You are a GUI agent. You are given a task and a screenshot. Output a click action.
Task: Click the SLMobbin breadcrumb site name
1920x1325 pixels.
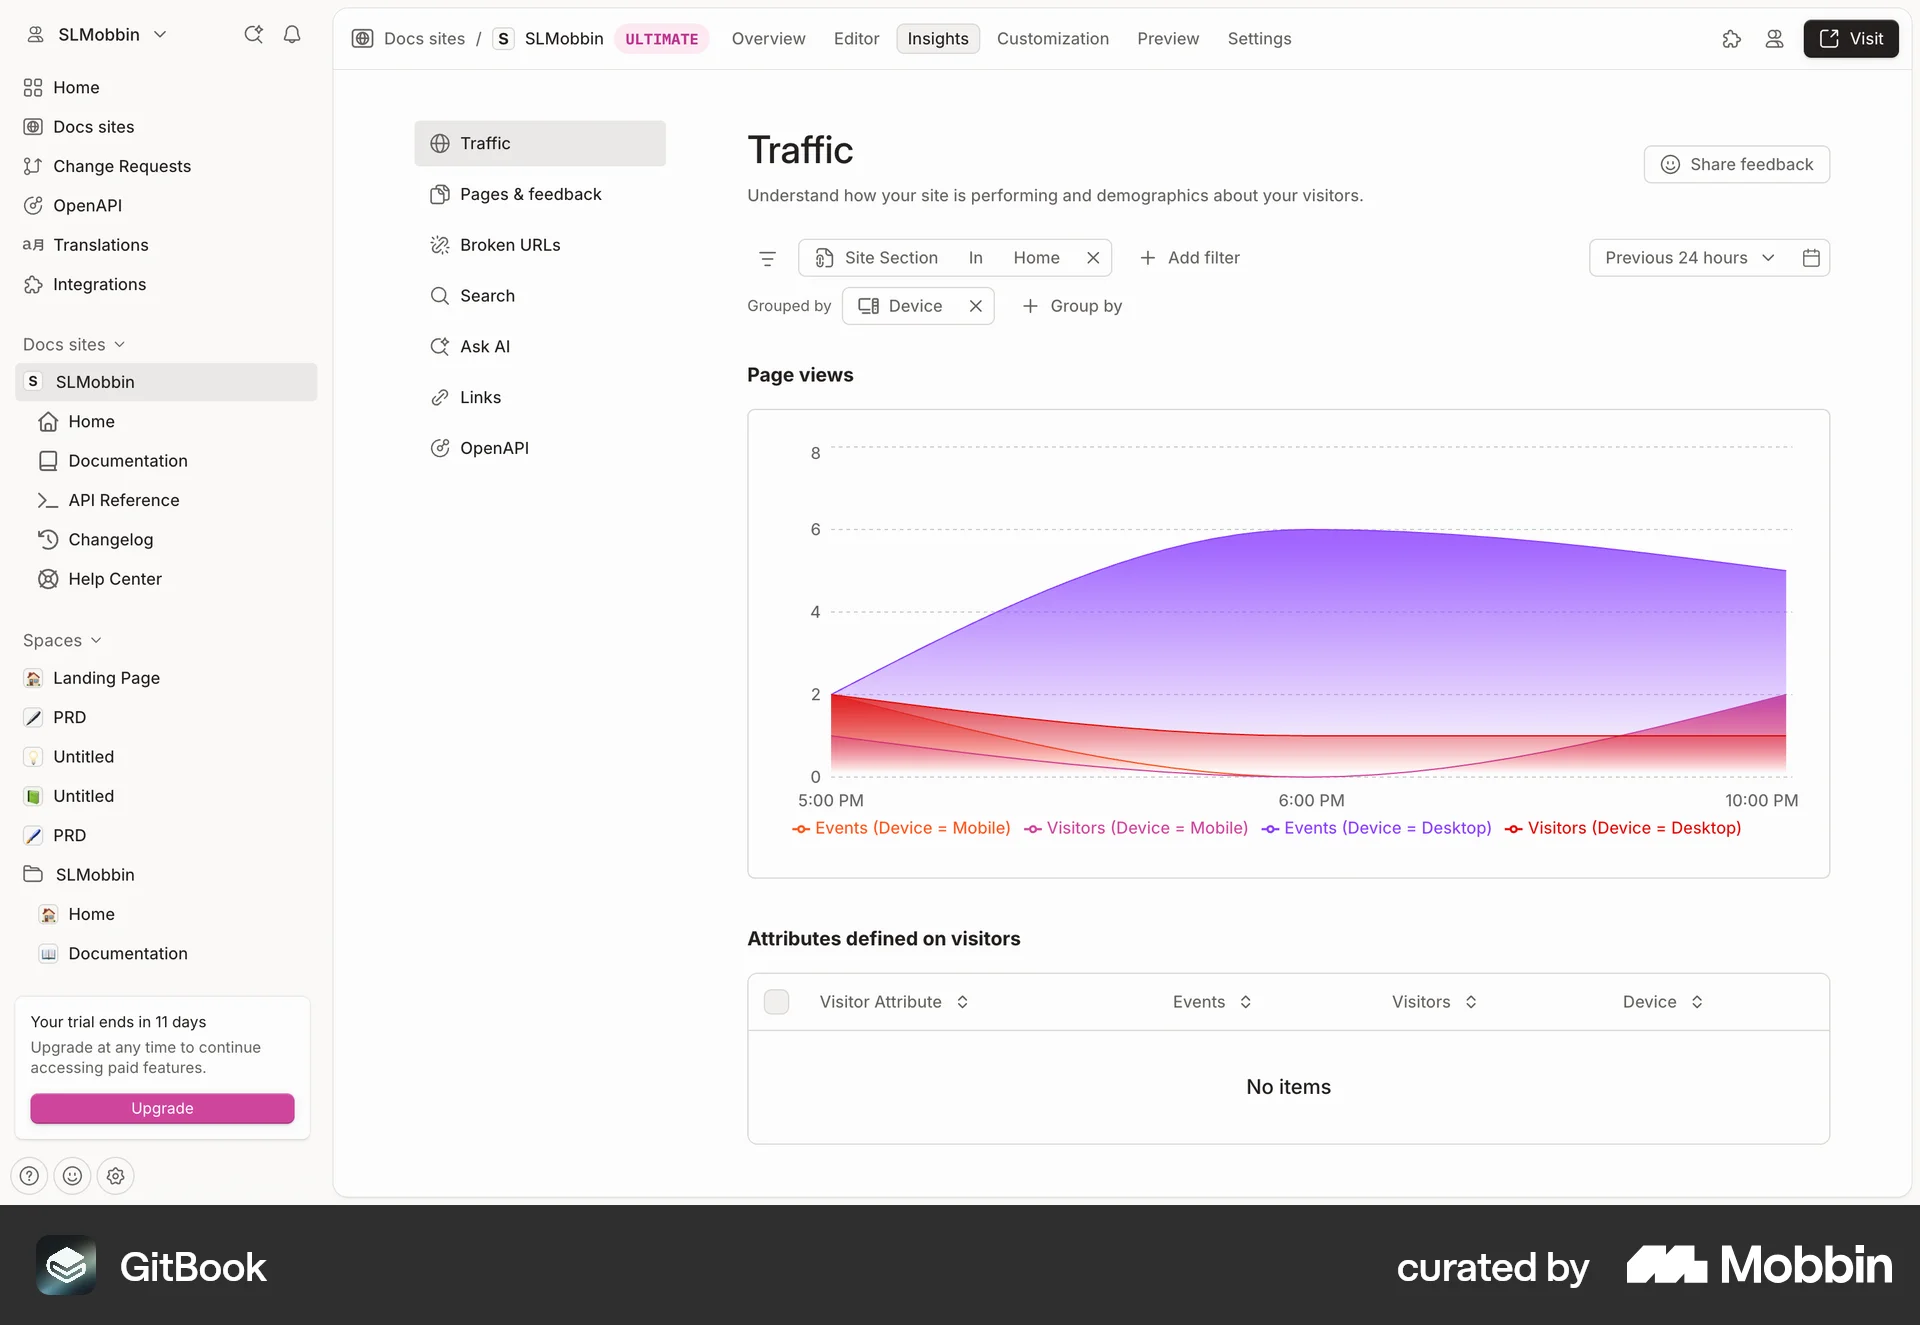[x=564, y=39]
